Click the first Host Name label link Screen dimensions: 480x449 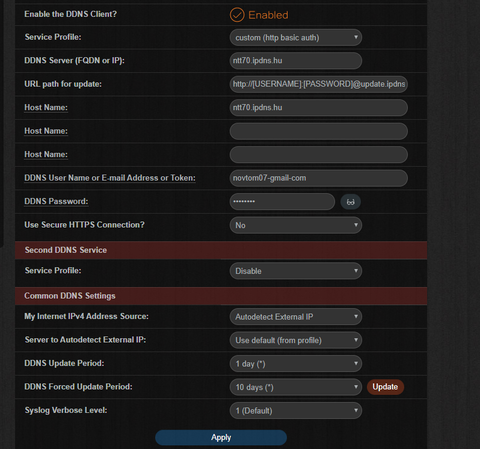[x=46, y=107]
